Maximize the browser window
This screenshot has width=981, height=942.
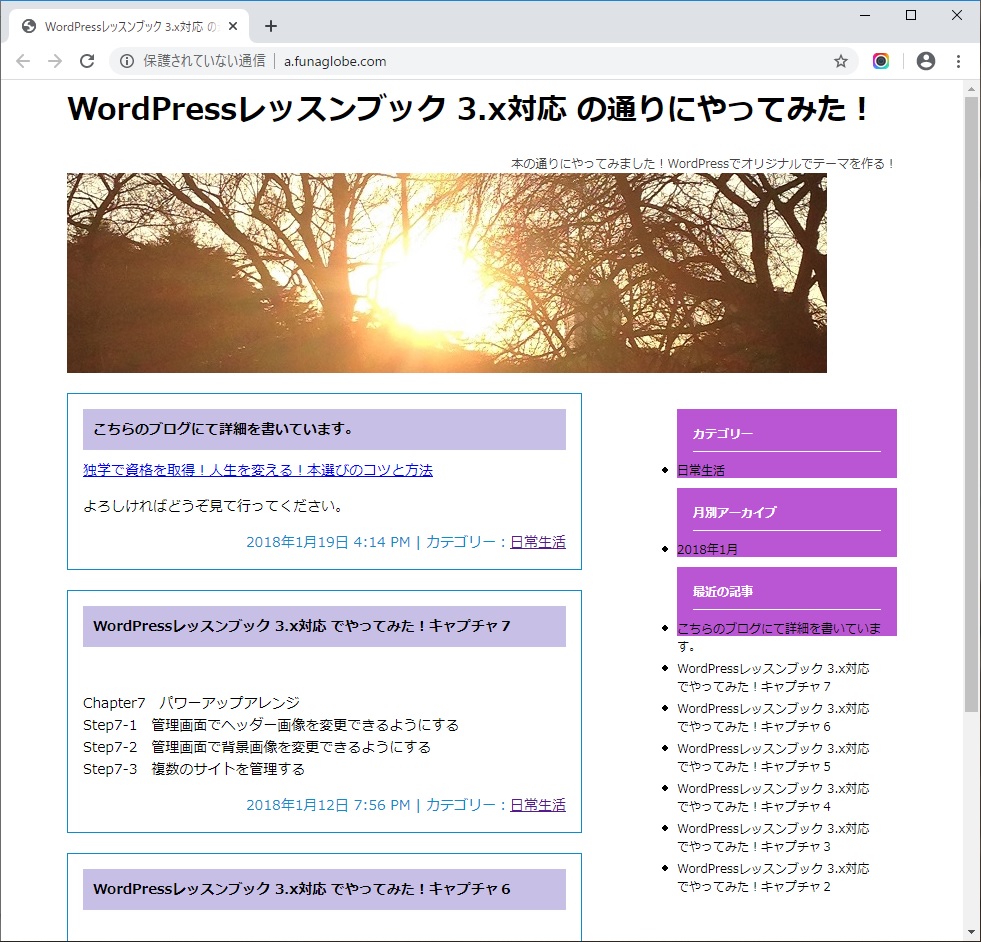[911, 15]
